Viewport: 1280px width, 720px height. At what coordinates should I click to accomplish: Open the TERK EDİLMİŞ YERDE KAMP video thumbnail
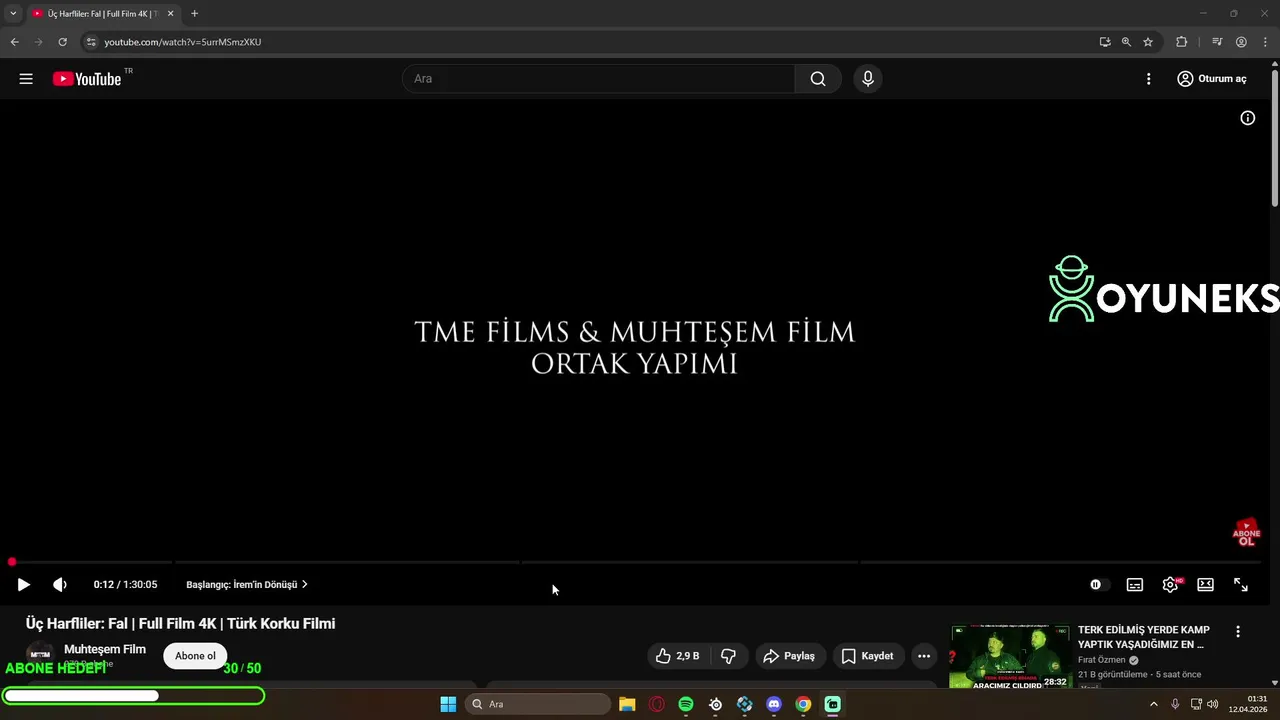click(1010, 657)
